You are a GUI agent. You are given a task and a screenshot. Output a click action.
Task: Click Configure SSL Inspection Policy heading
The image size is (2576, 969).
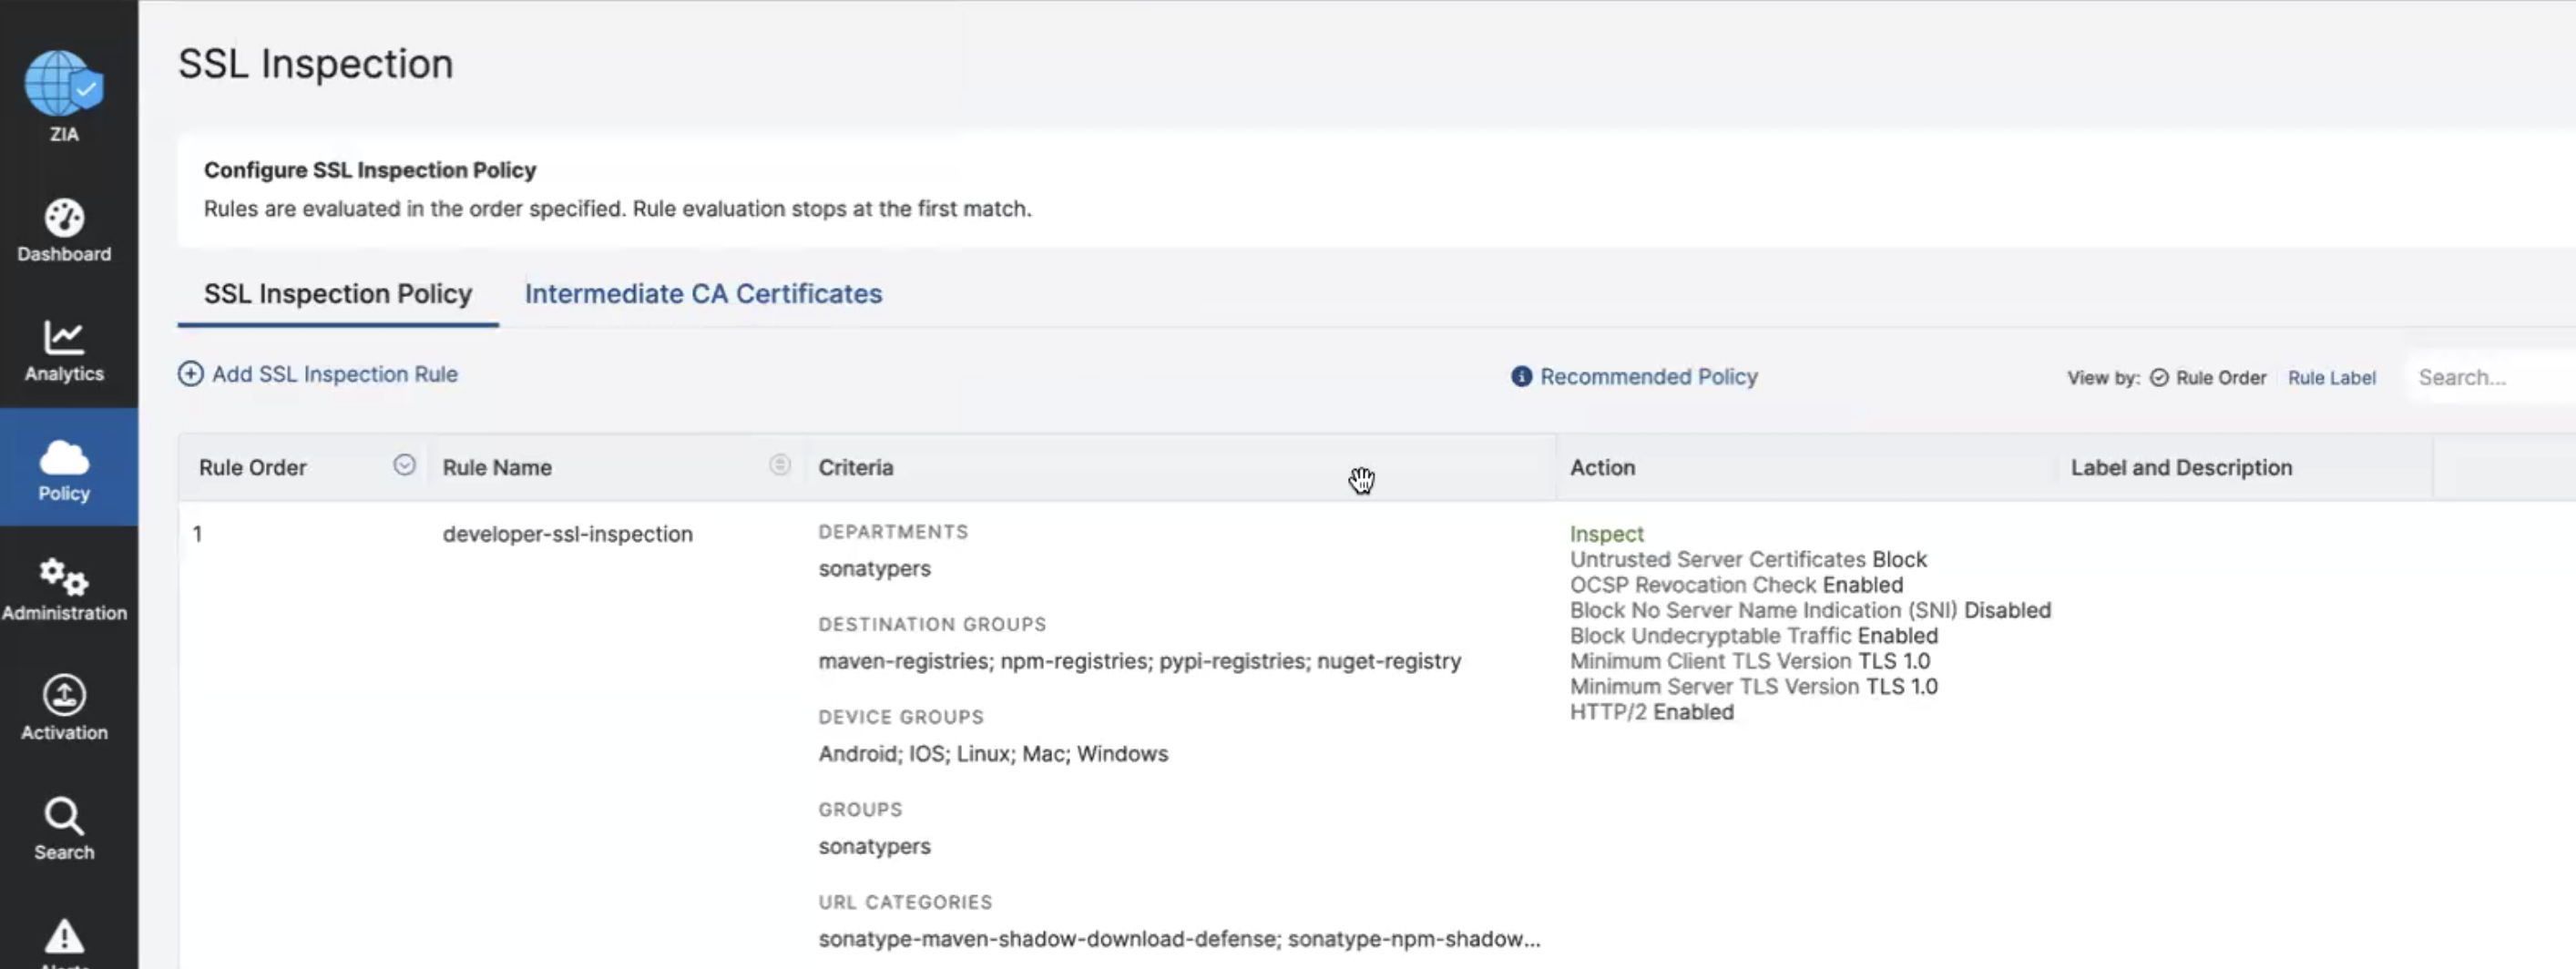[x=370, y=170]
